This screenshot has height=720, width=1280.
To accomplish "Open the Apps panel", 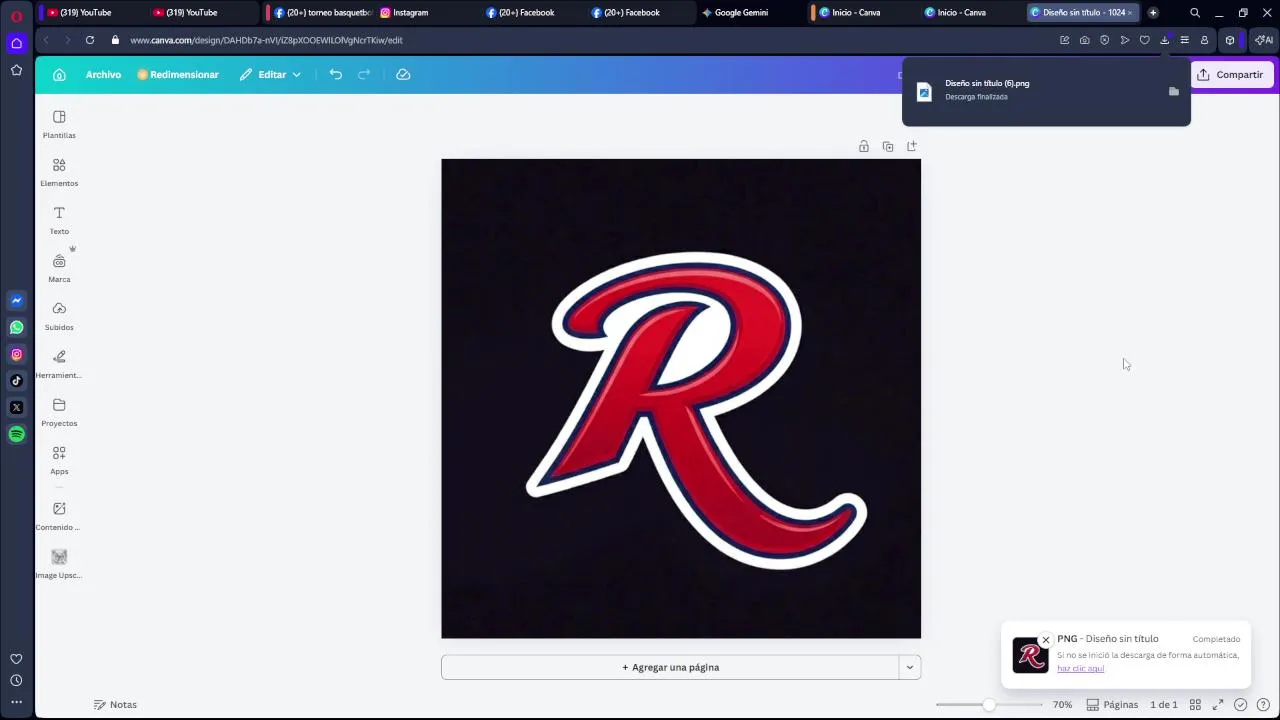I will point(59,460).
